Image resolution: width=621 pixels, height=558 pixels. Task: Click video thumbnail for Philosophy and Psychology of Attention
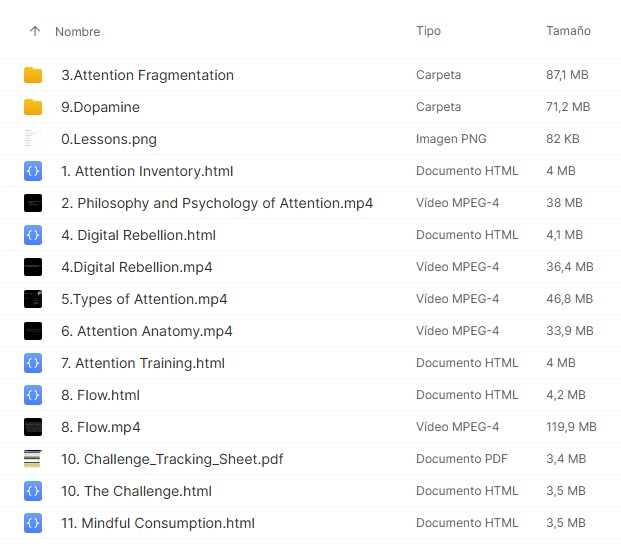(33, 203)
